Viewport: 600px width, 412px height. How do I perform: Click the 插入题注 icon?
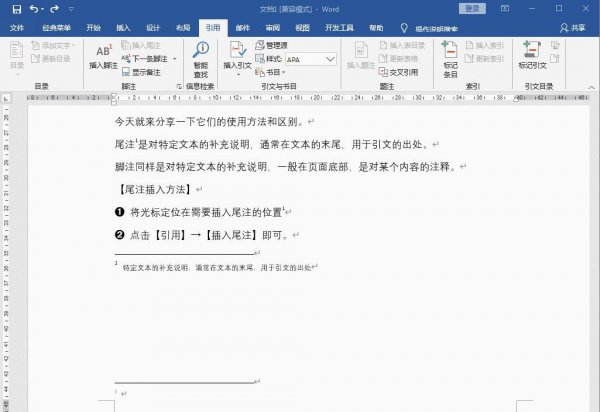361,55
